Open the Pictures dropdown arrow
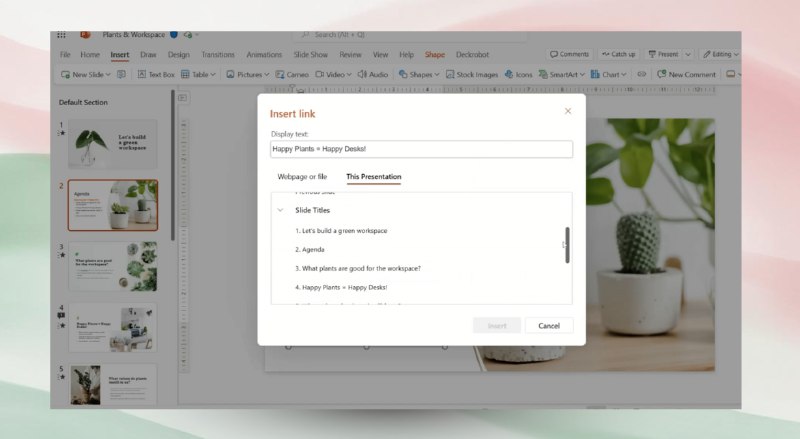This screenshot has height=439, width=800. click(x=266, y=75)
